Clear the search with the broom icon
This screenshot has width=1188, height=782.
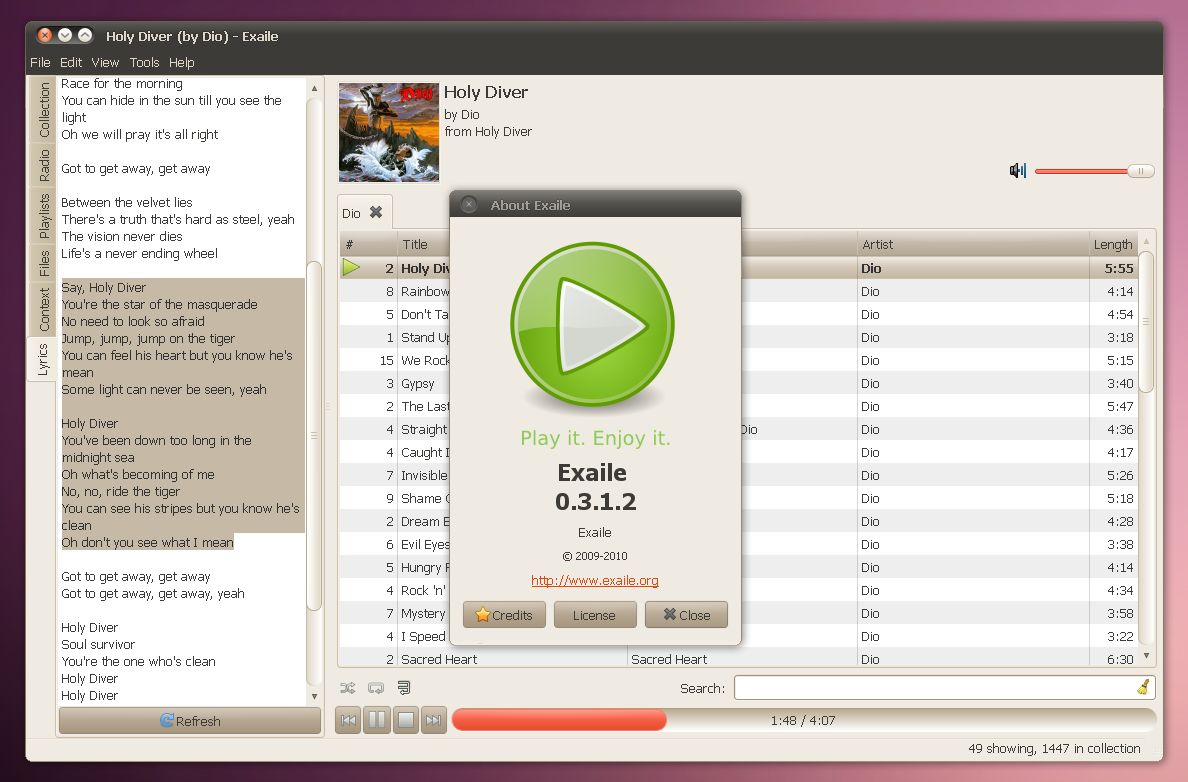[1143, 688]
